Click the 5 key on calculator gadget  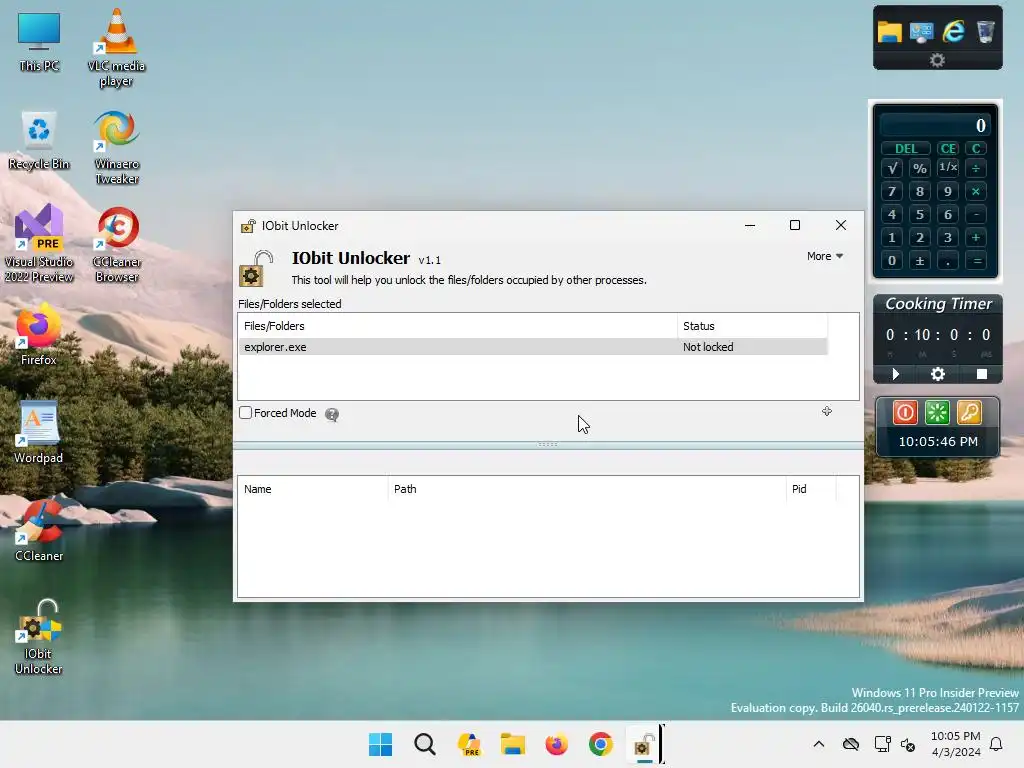tap(920, 214)
